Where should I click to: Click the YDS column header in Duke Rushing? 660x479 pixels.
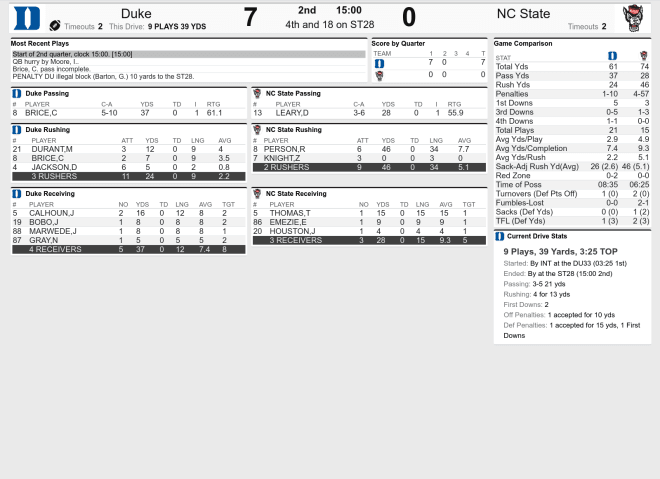[x=152, y=141]
